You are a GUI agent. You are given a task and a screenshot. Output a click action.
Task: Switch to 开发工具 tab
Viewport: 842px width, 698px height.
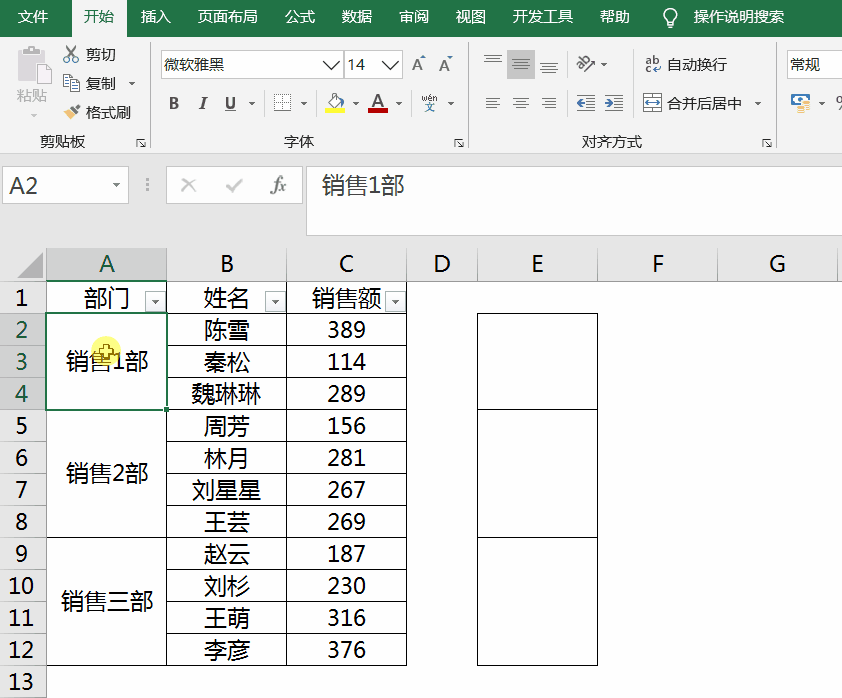coord(542,17)
